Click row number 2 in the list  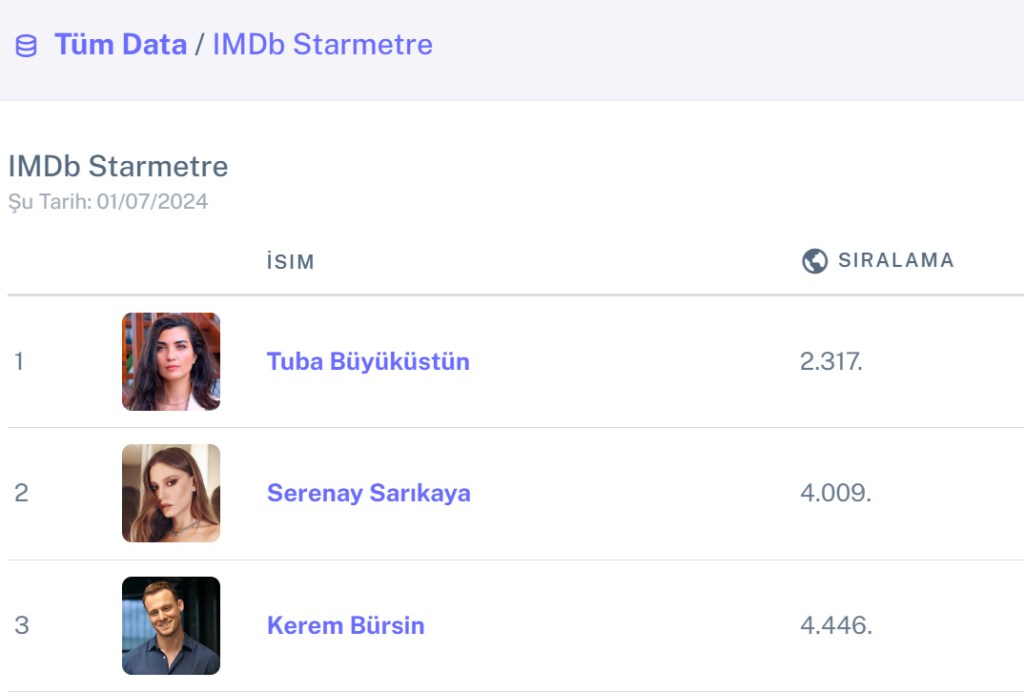(20, 493)
